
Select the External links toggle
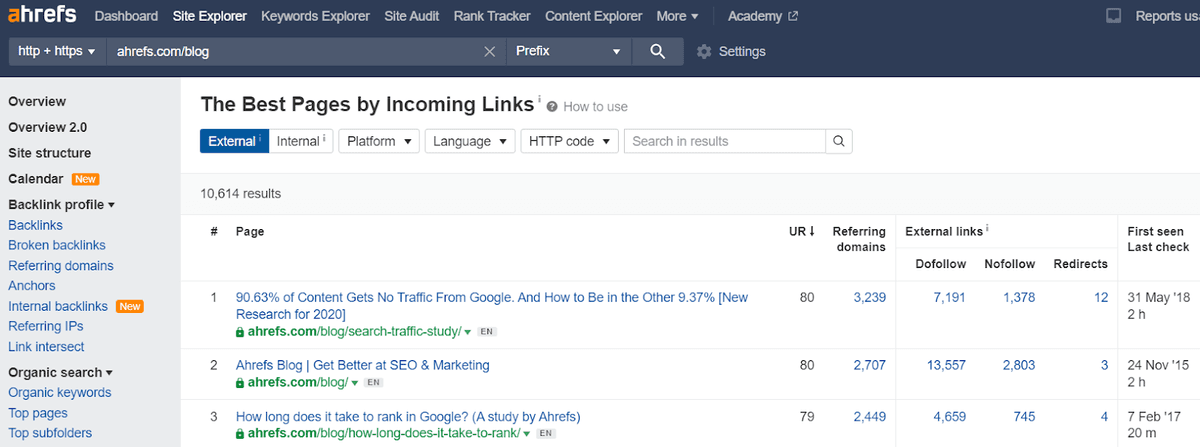235,141
